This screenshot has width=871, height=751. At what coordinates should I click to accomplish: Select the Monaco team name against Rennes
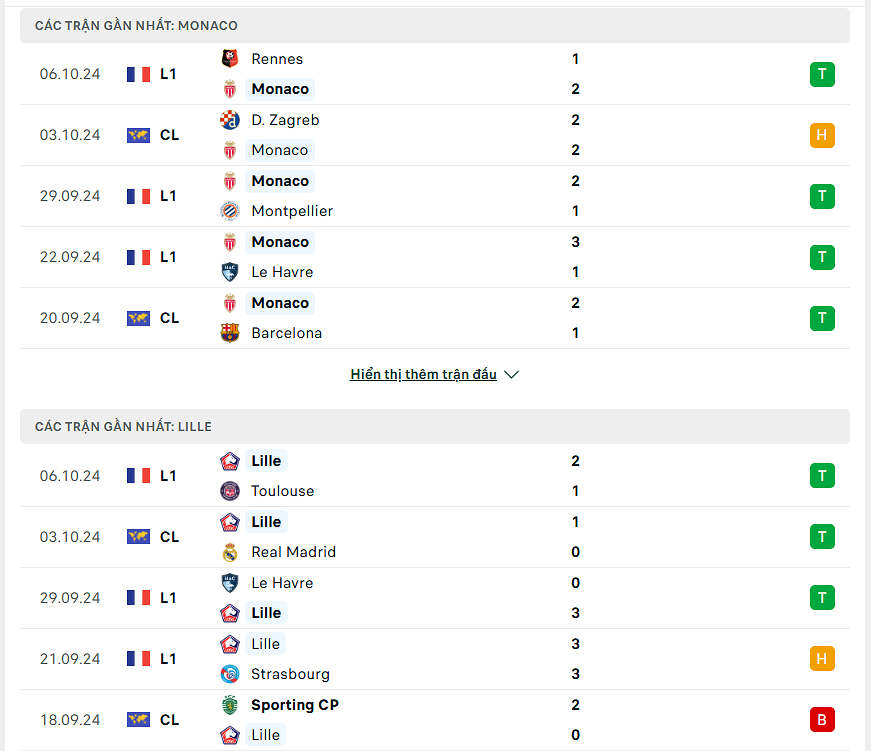coord(280,89)
